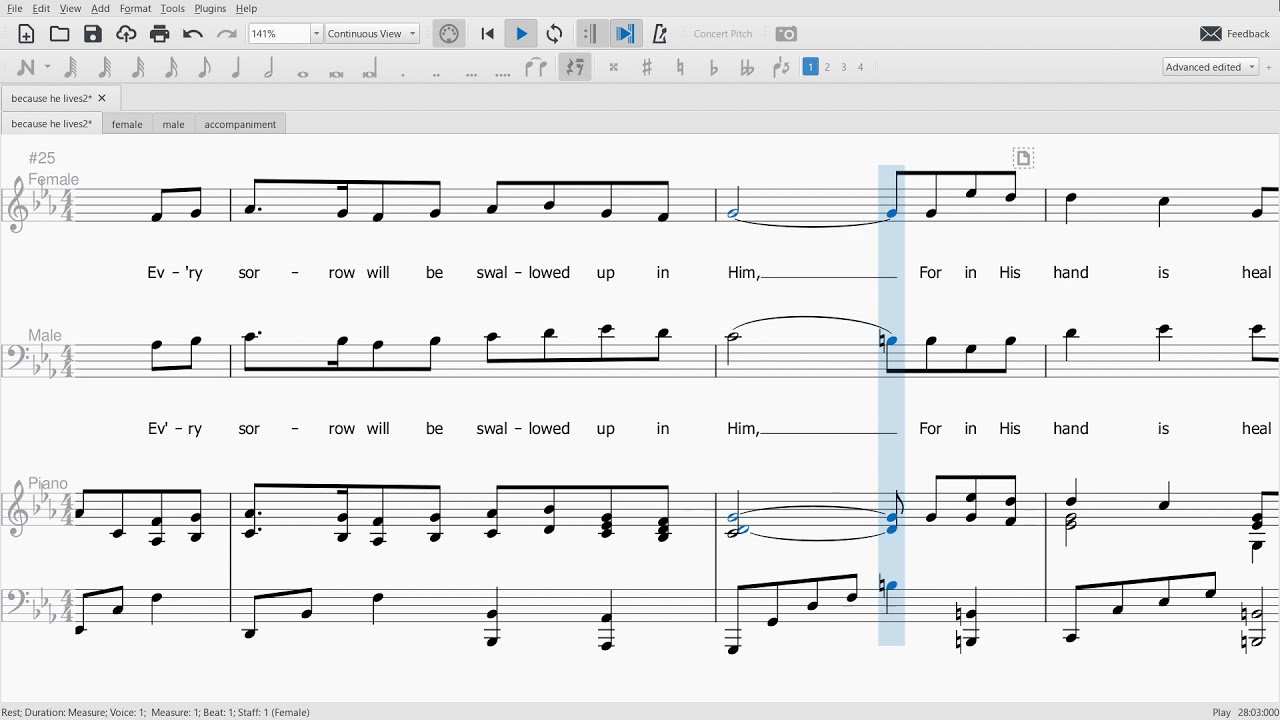The height and width of the screenshot is (720, 1280).
Task: Open the Edit menu
Action: click(x=41, y=8)
